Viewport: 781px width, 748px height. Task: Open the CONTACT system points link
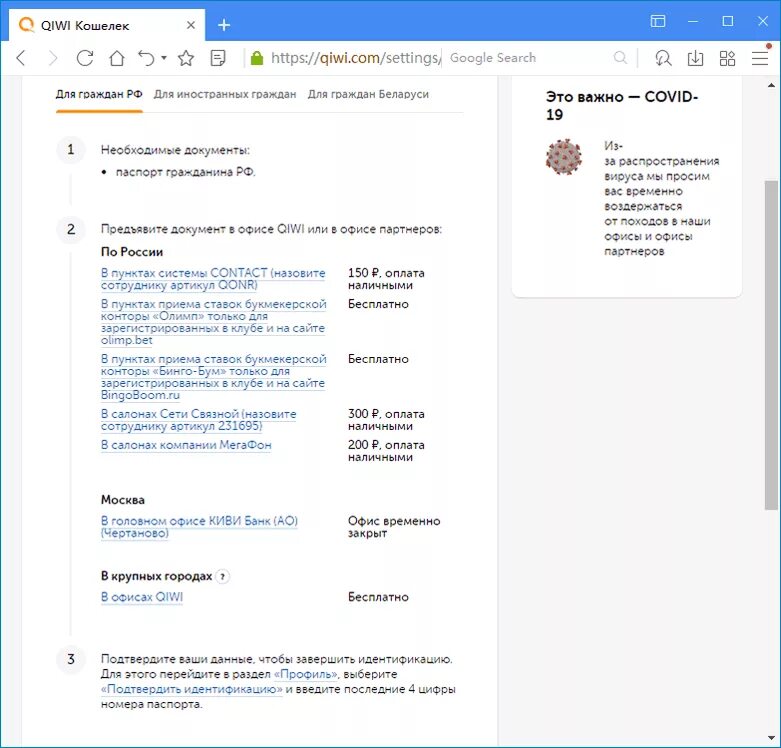213,279
